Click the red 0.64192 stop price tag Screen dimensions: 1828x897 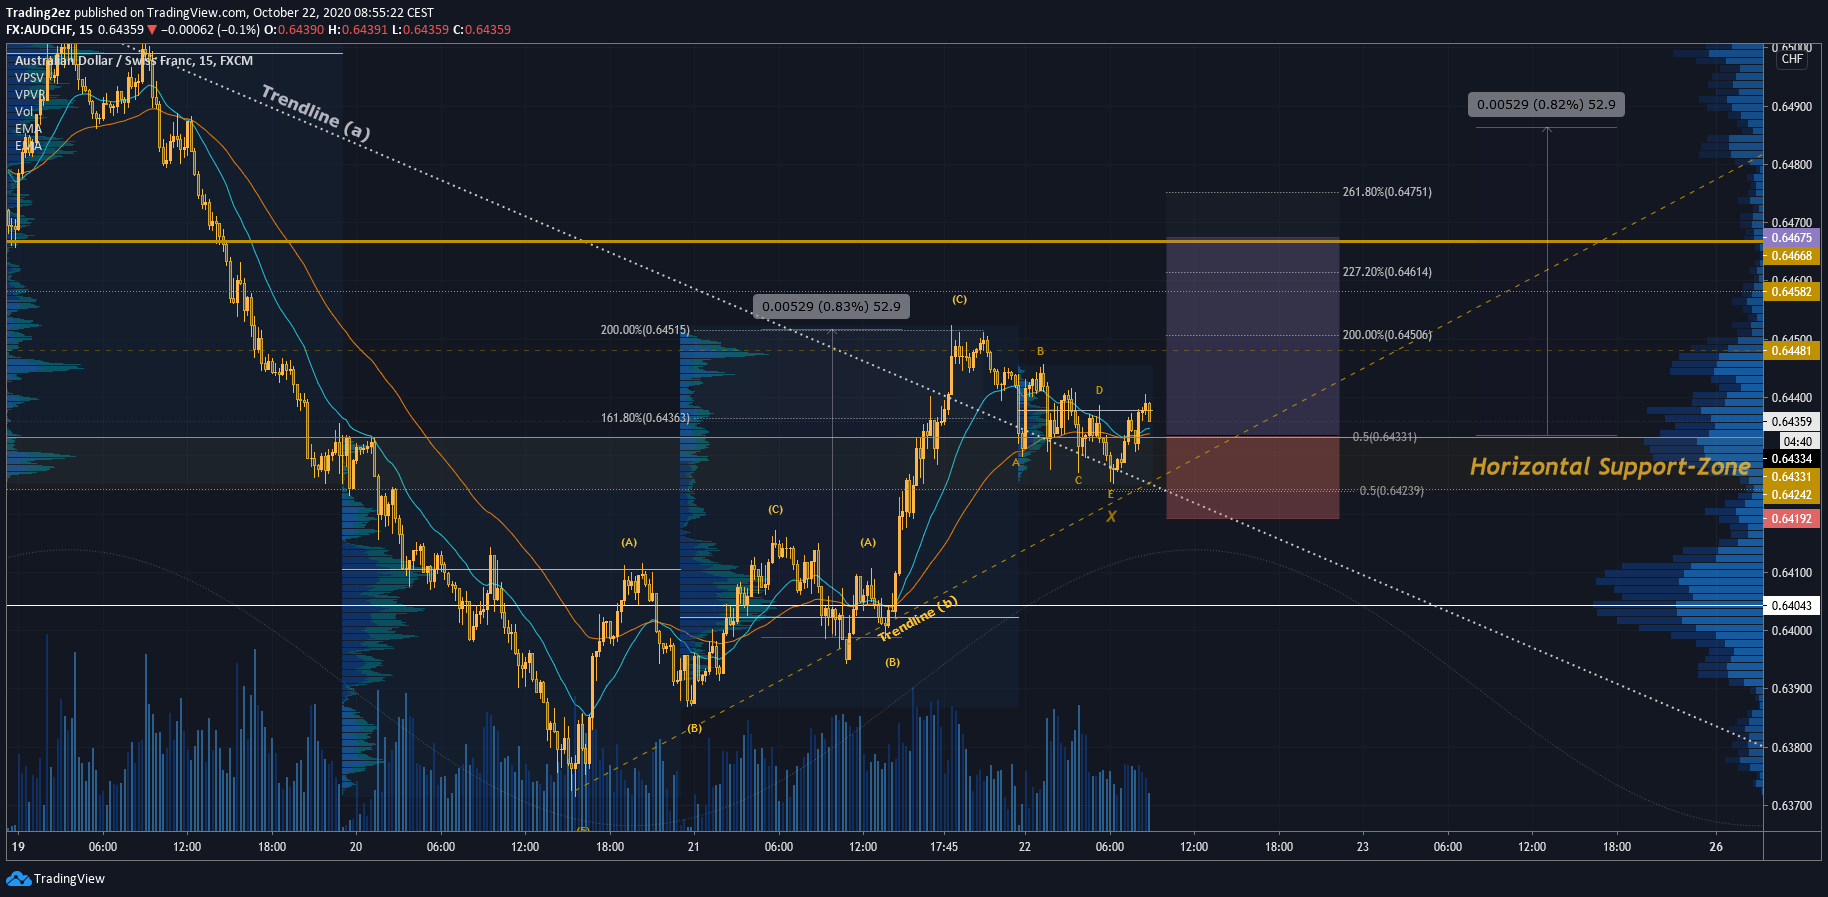coord(1791,519)
